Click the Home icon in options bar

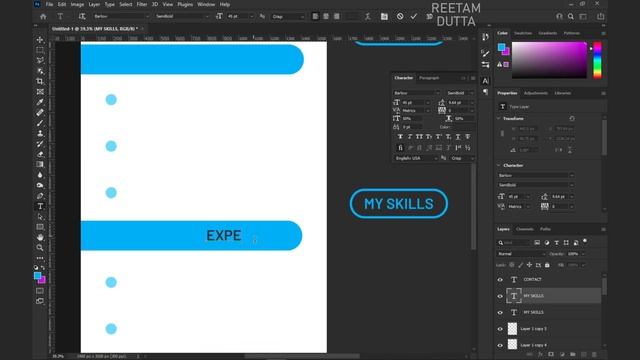[43, 16]
